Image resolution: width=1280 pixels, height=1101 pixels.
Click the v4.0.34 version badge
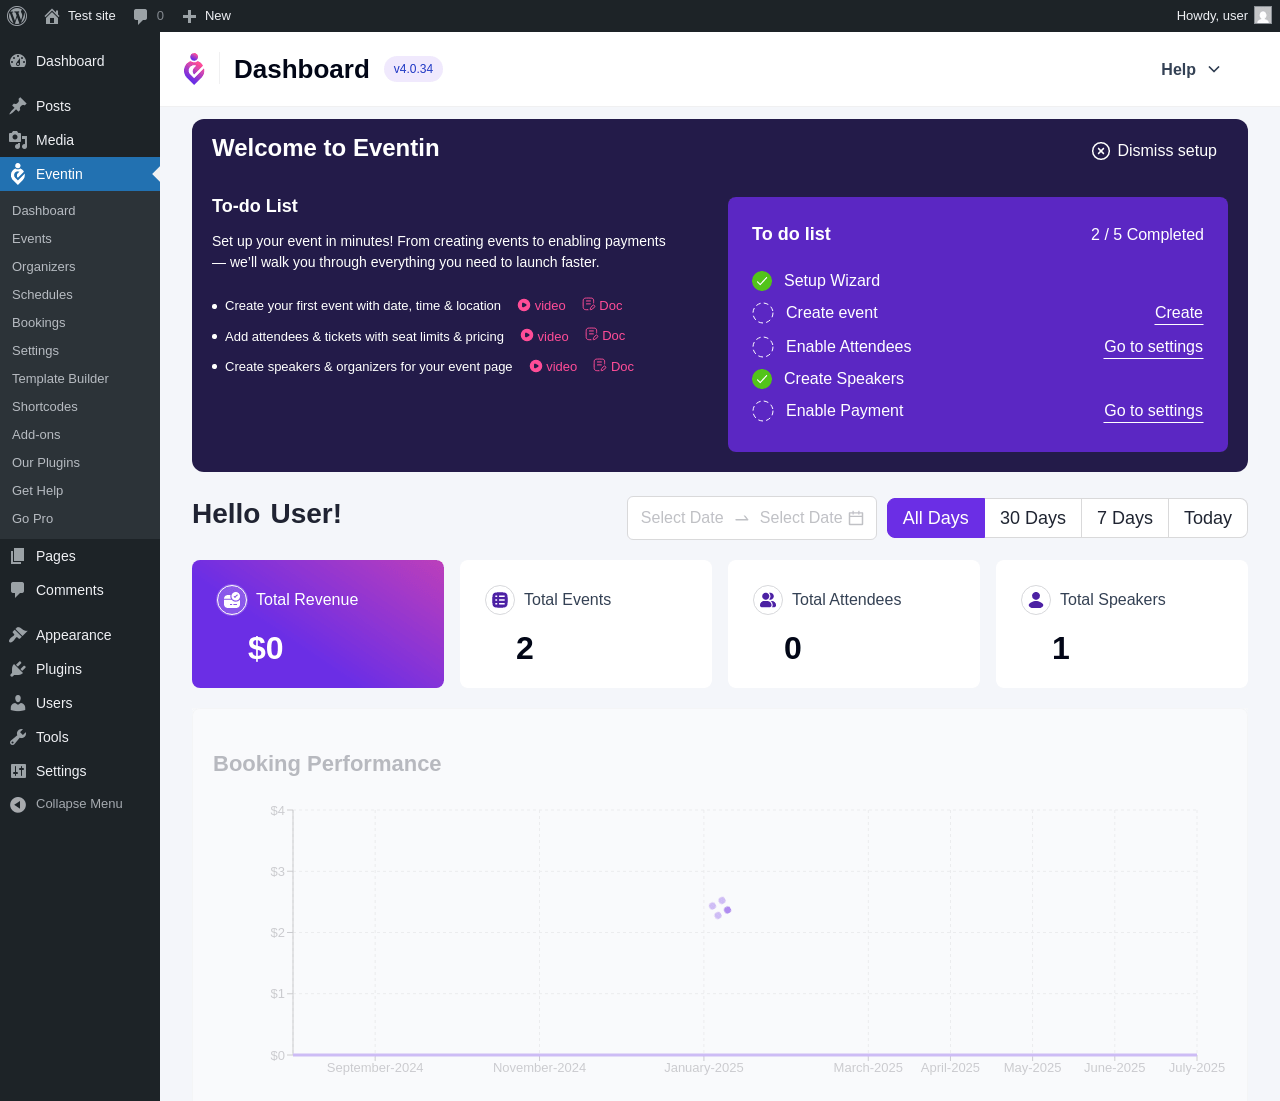point(413,69)
